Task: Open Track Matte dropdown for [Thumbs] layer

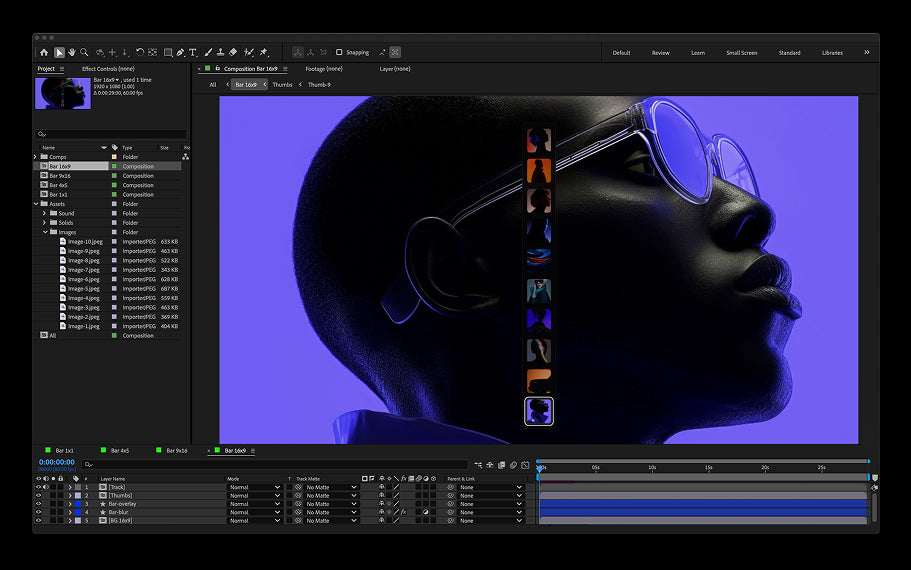Action: (x=331, y=496)
